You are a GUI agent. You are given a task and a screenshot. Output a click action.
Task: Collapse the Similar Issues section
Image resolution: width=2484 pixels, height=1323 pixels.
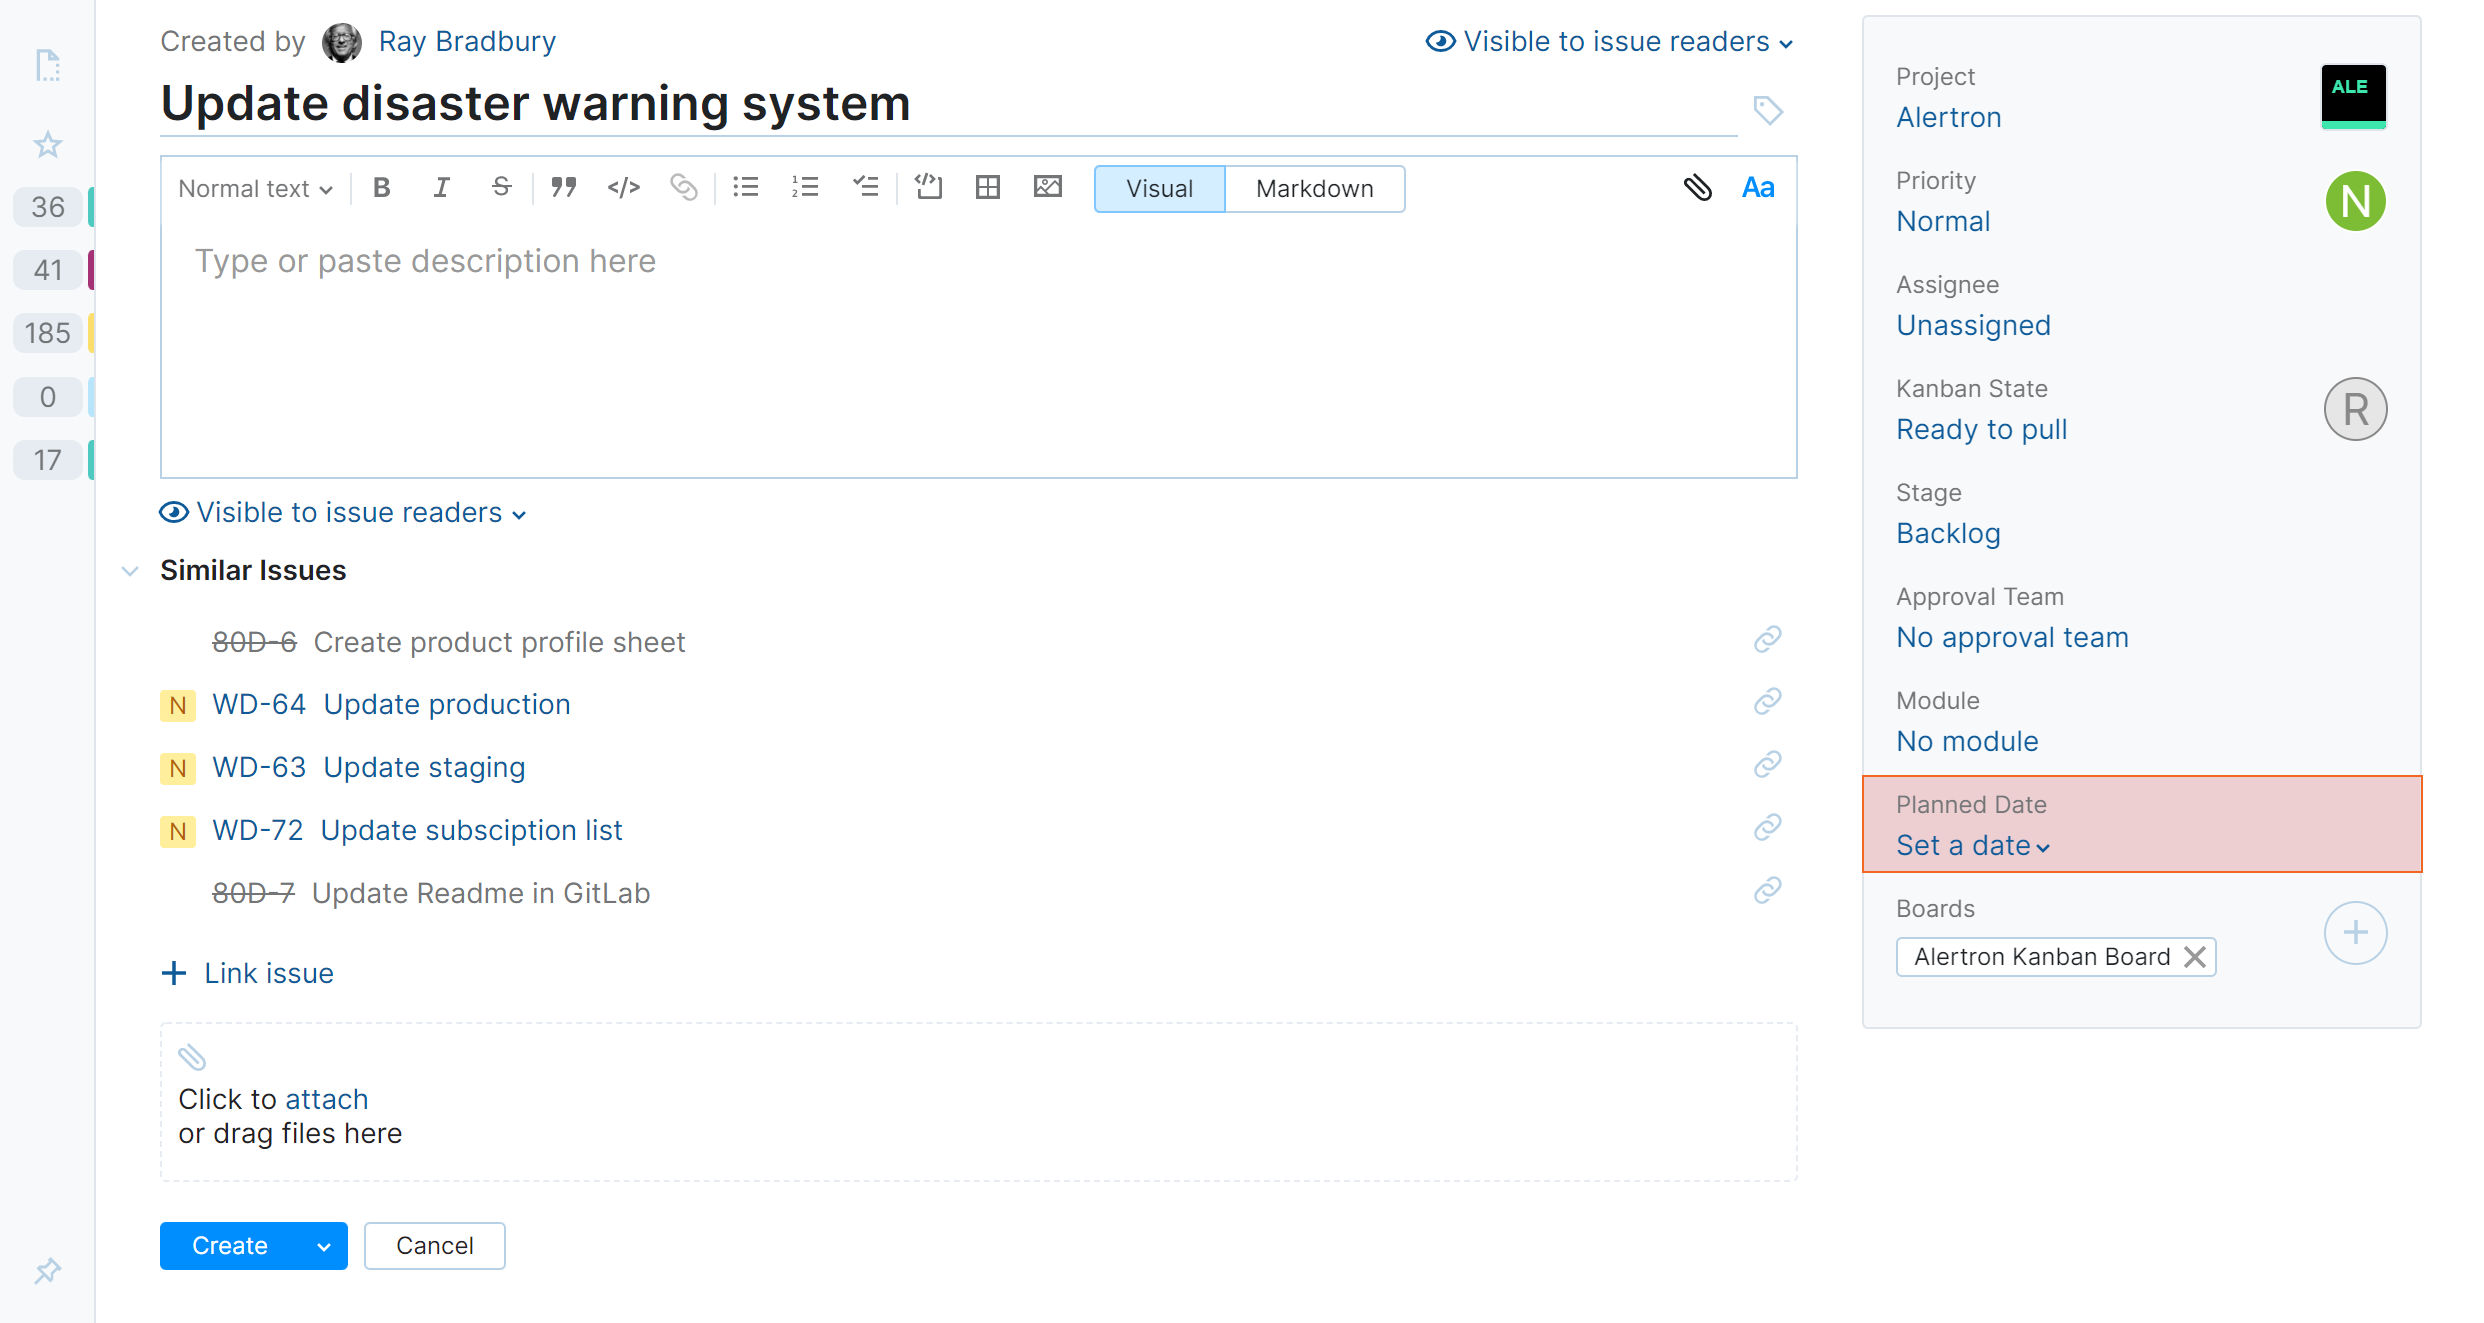[x=130, y=571]
